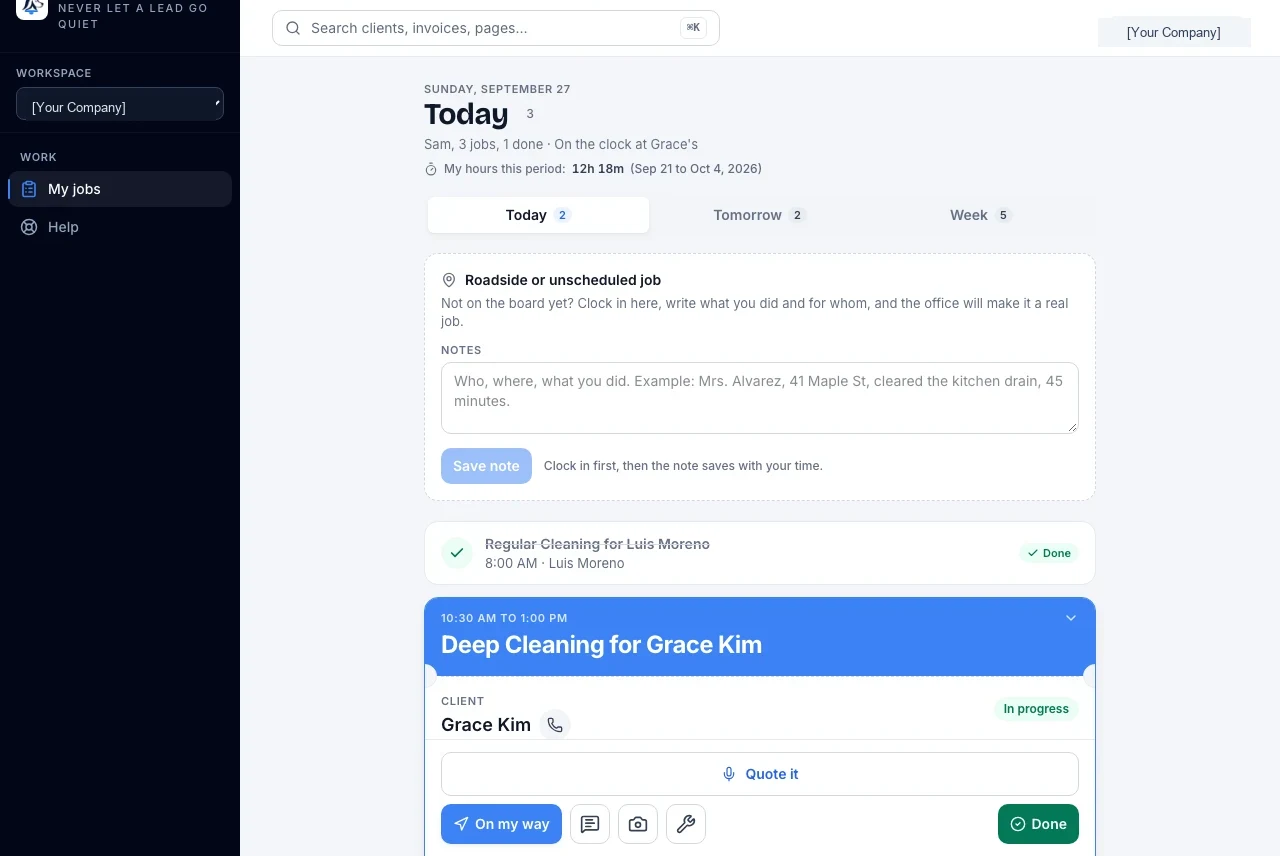Screen dimensions: 1280x856
Task: Tap the camera icon to add a photo
Action: (638, 824)
